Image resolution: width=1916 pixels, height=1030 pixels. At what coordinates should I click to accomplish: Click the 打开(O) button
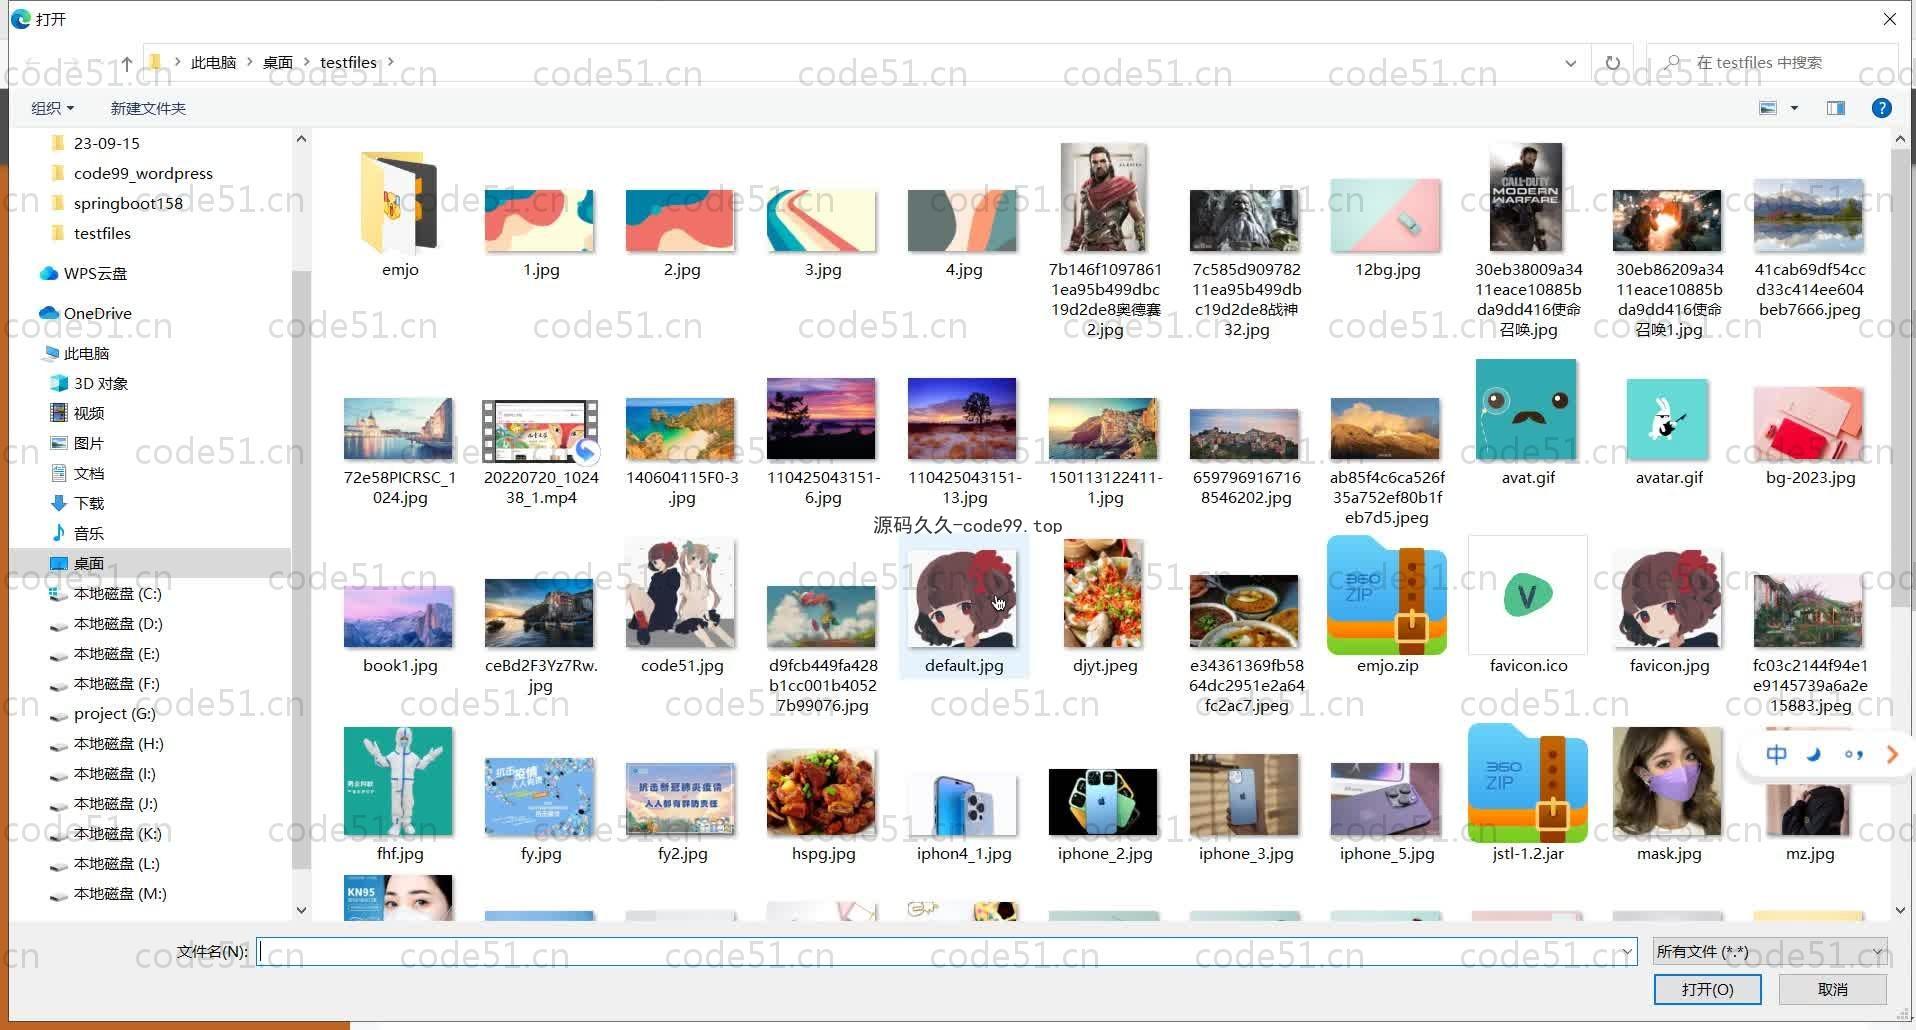tap(1707, 989)
